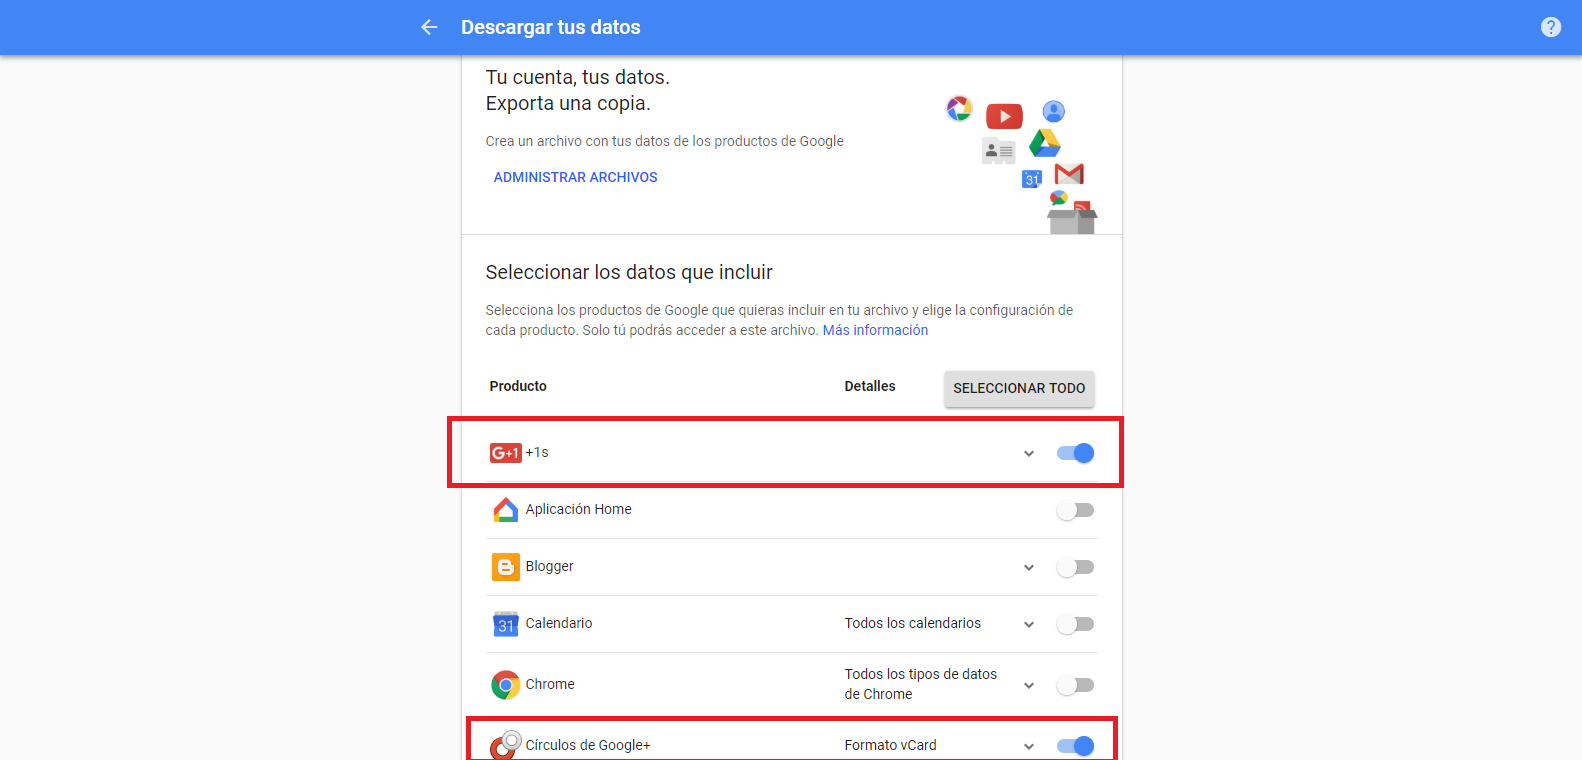Click the Calendario 31 icon
Screen dimensions: 1582x760
coord(505,624)
